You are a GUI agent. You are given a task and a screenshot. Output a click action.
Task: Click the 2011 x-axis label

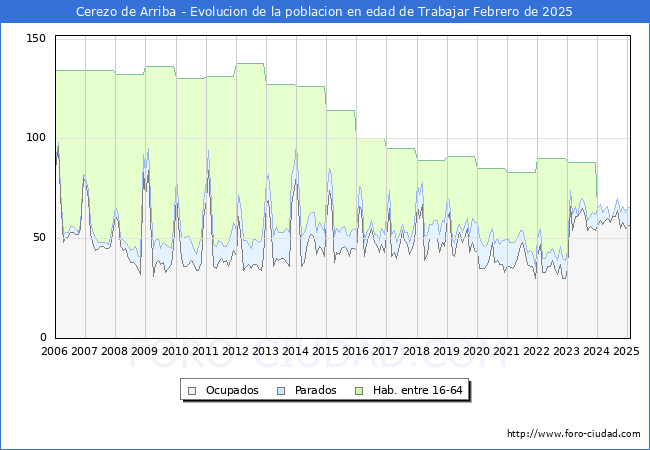tap(205, 351)
